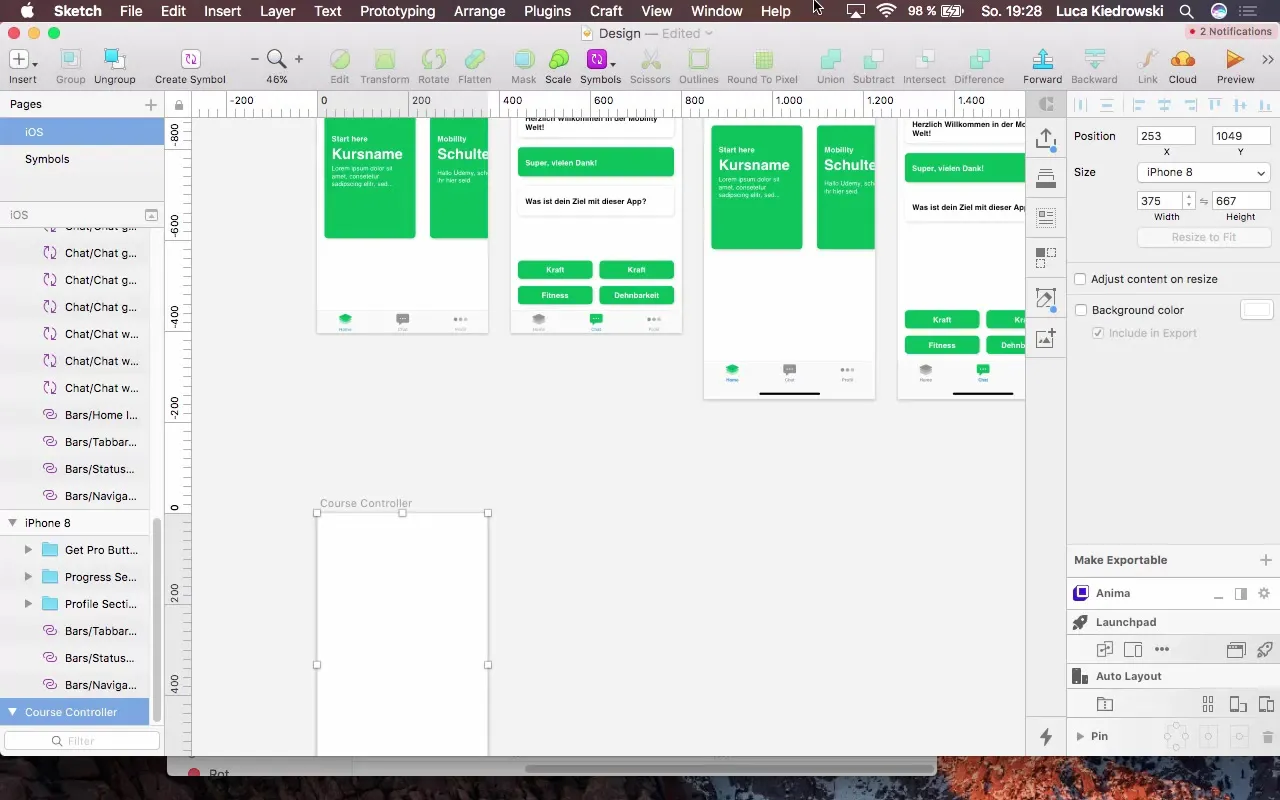Click the Ungroup toolbar icon
The width and height of the screenshot is (1280, 800).
tap(115, 60)
